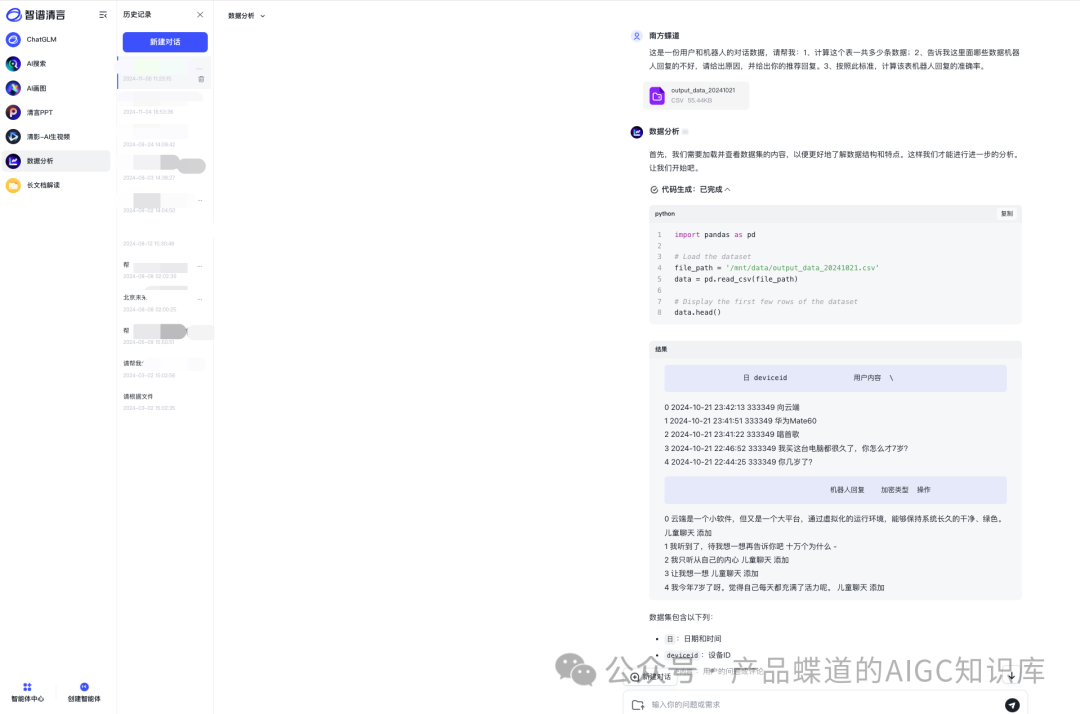Click the 智谱清言 logo
1080x714 pixels.
[36, 14]
